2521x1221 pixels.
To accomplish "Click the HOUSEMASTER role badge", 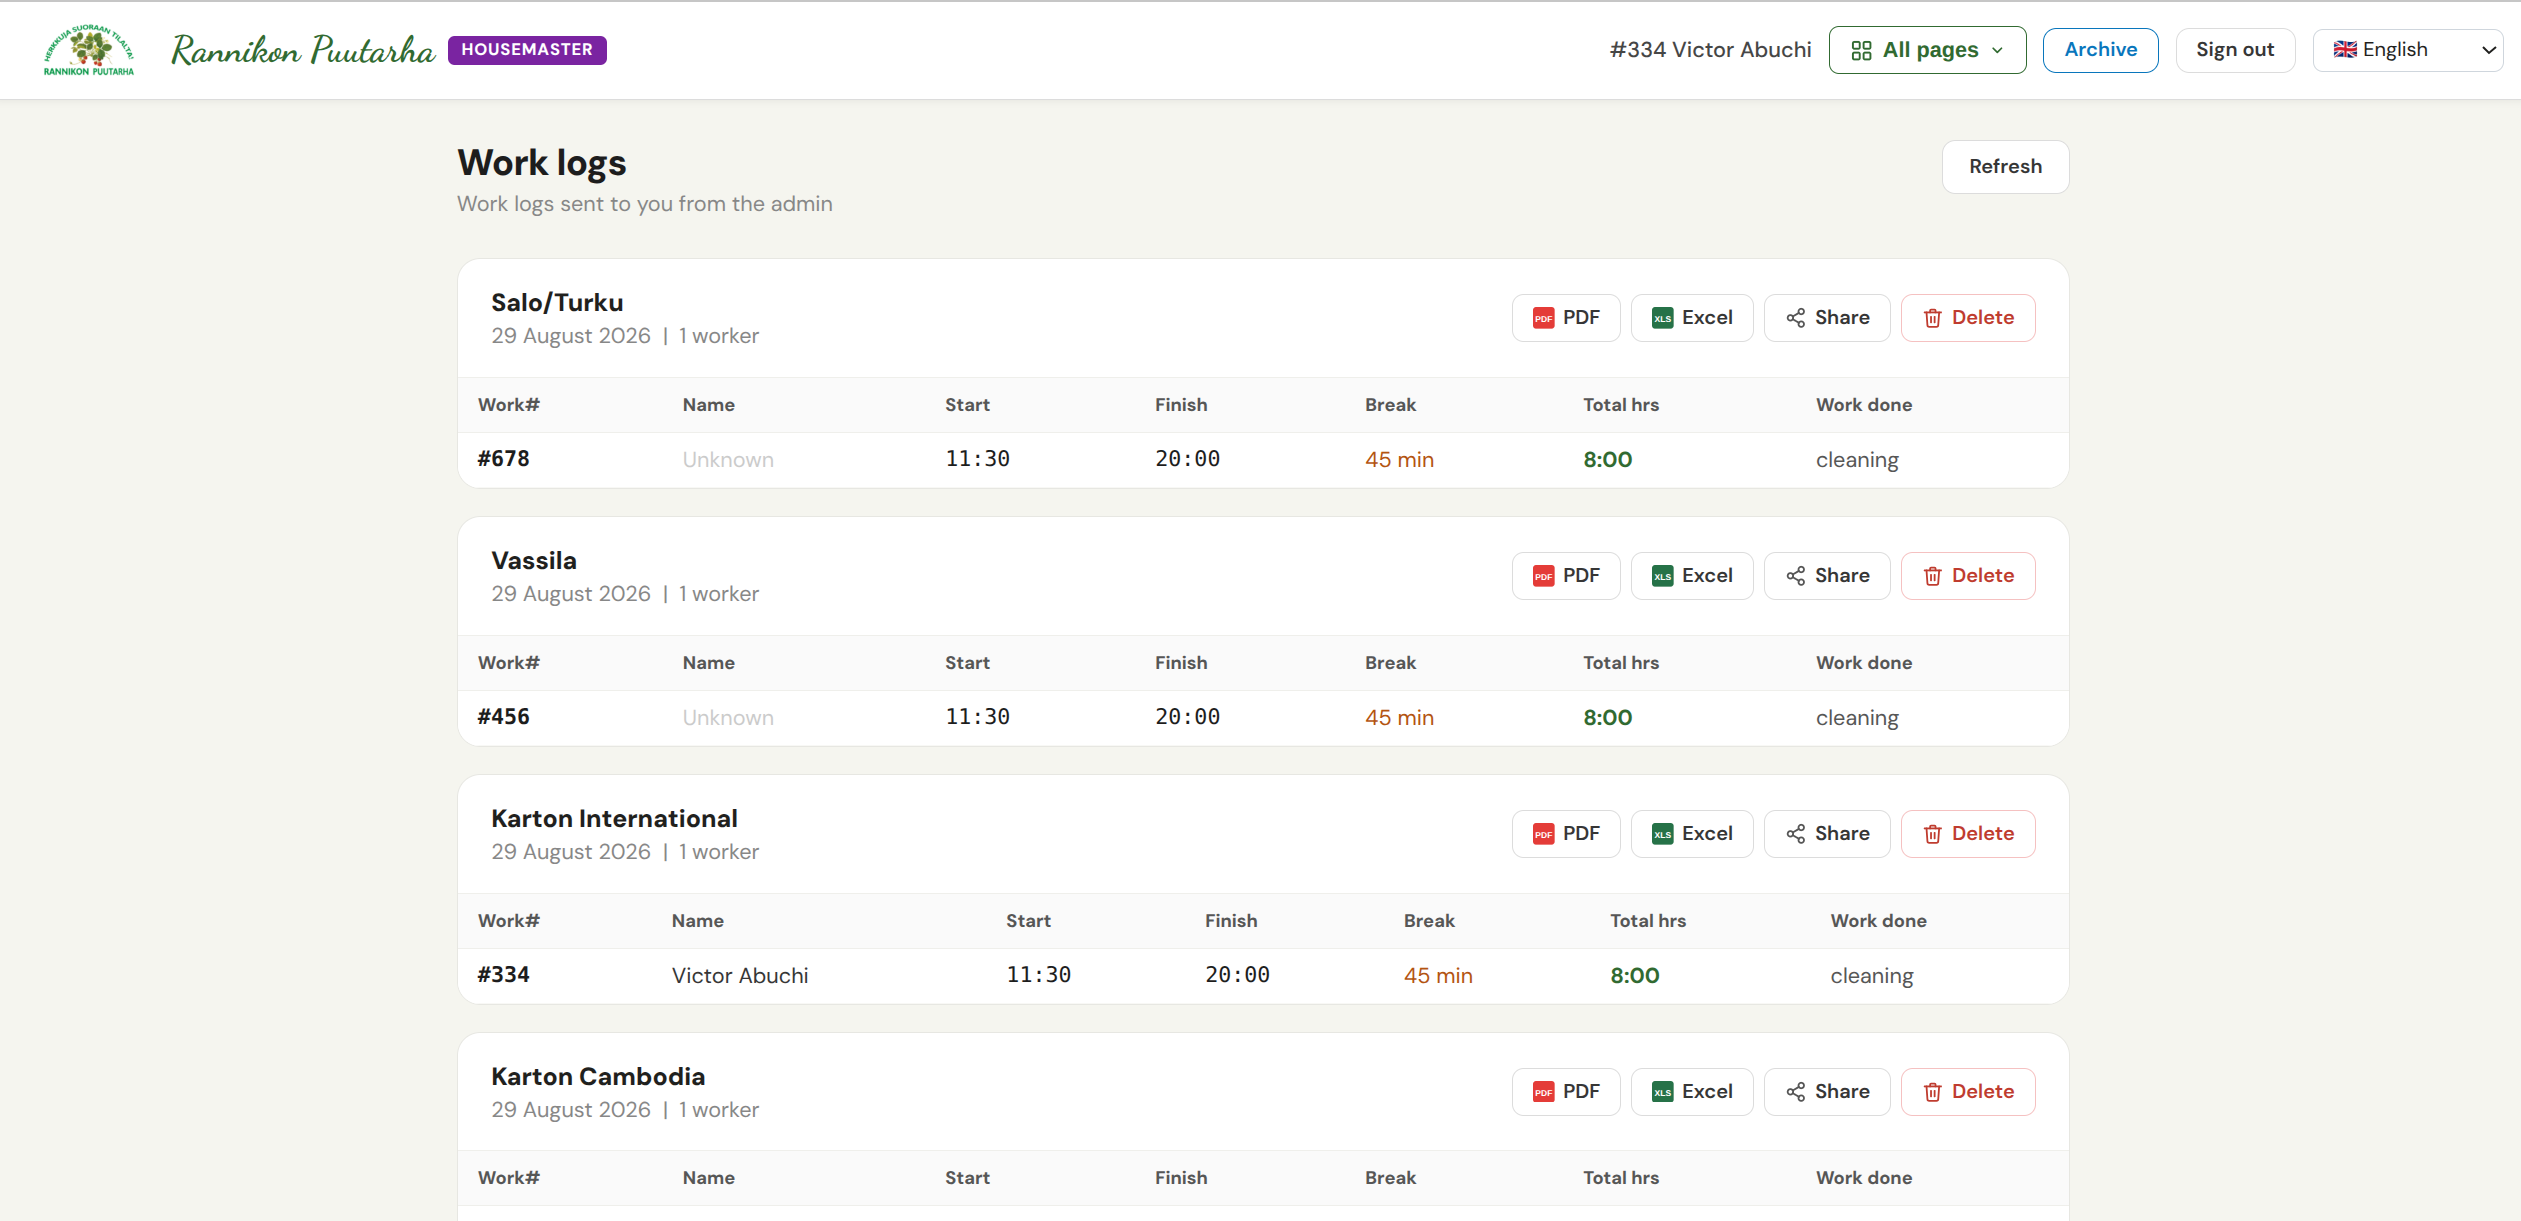I will tap(527, 50).
